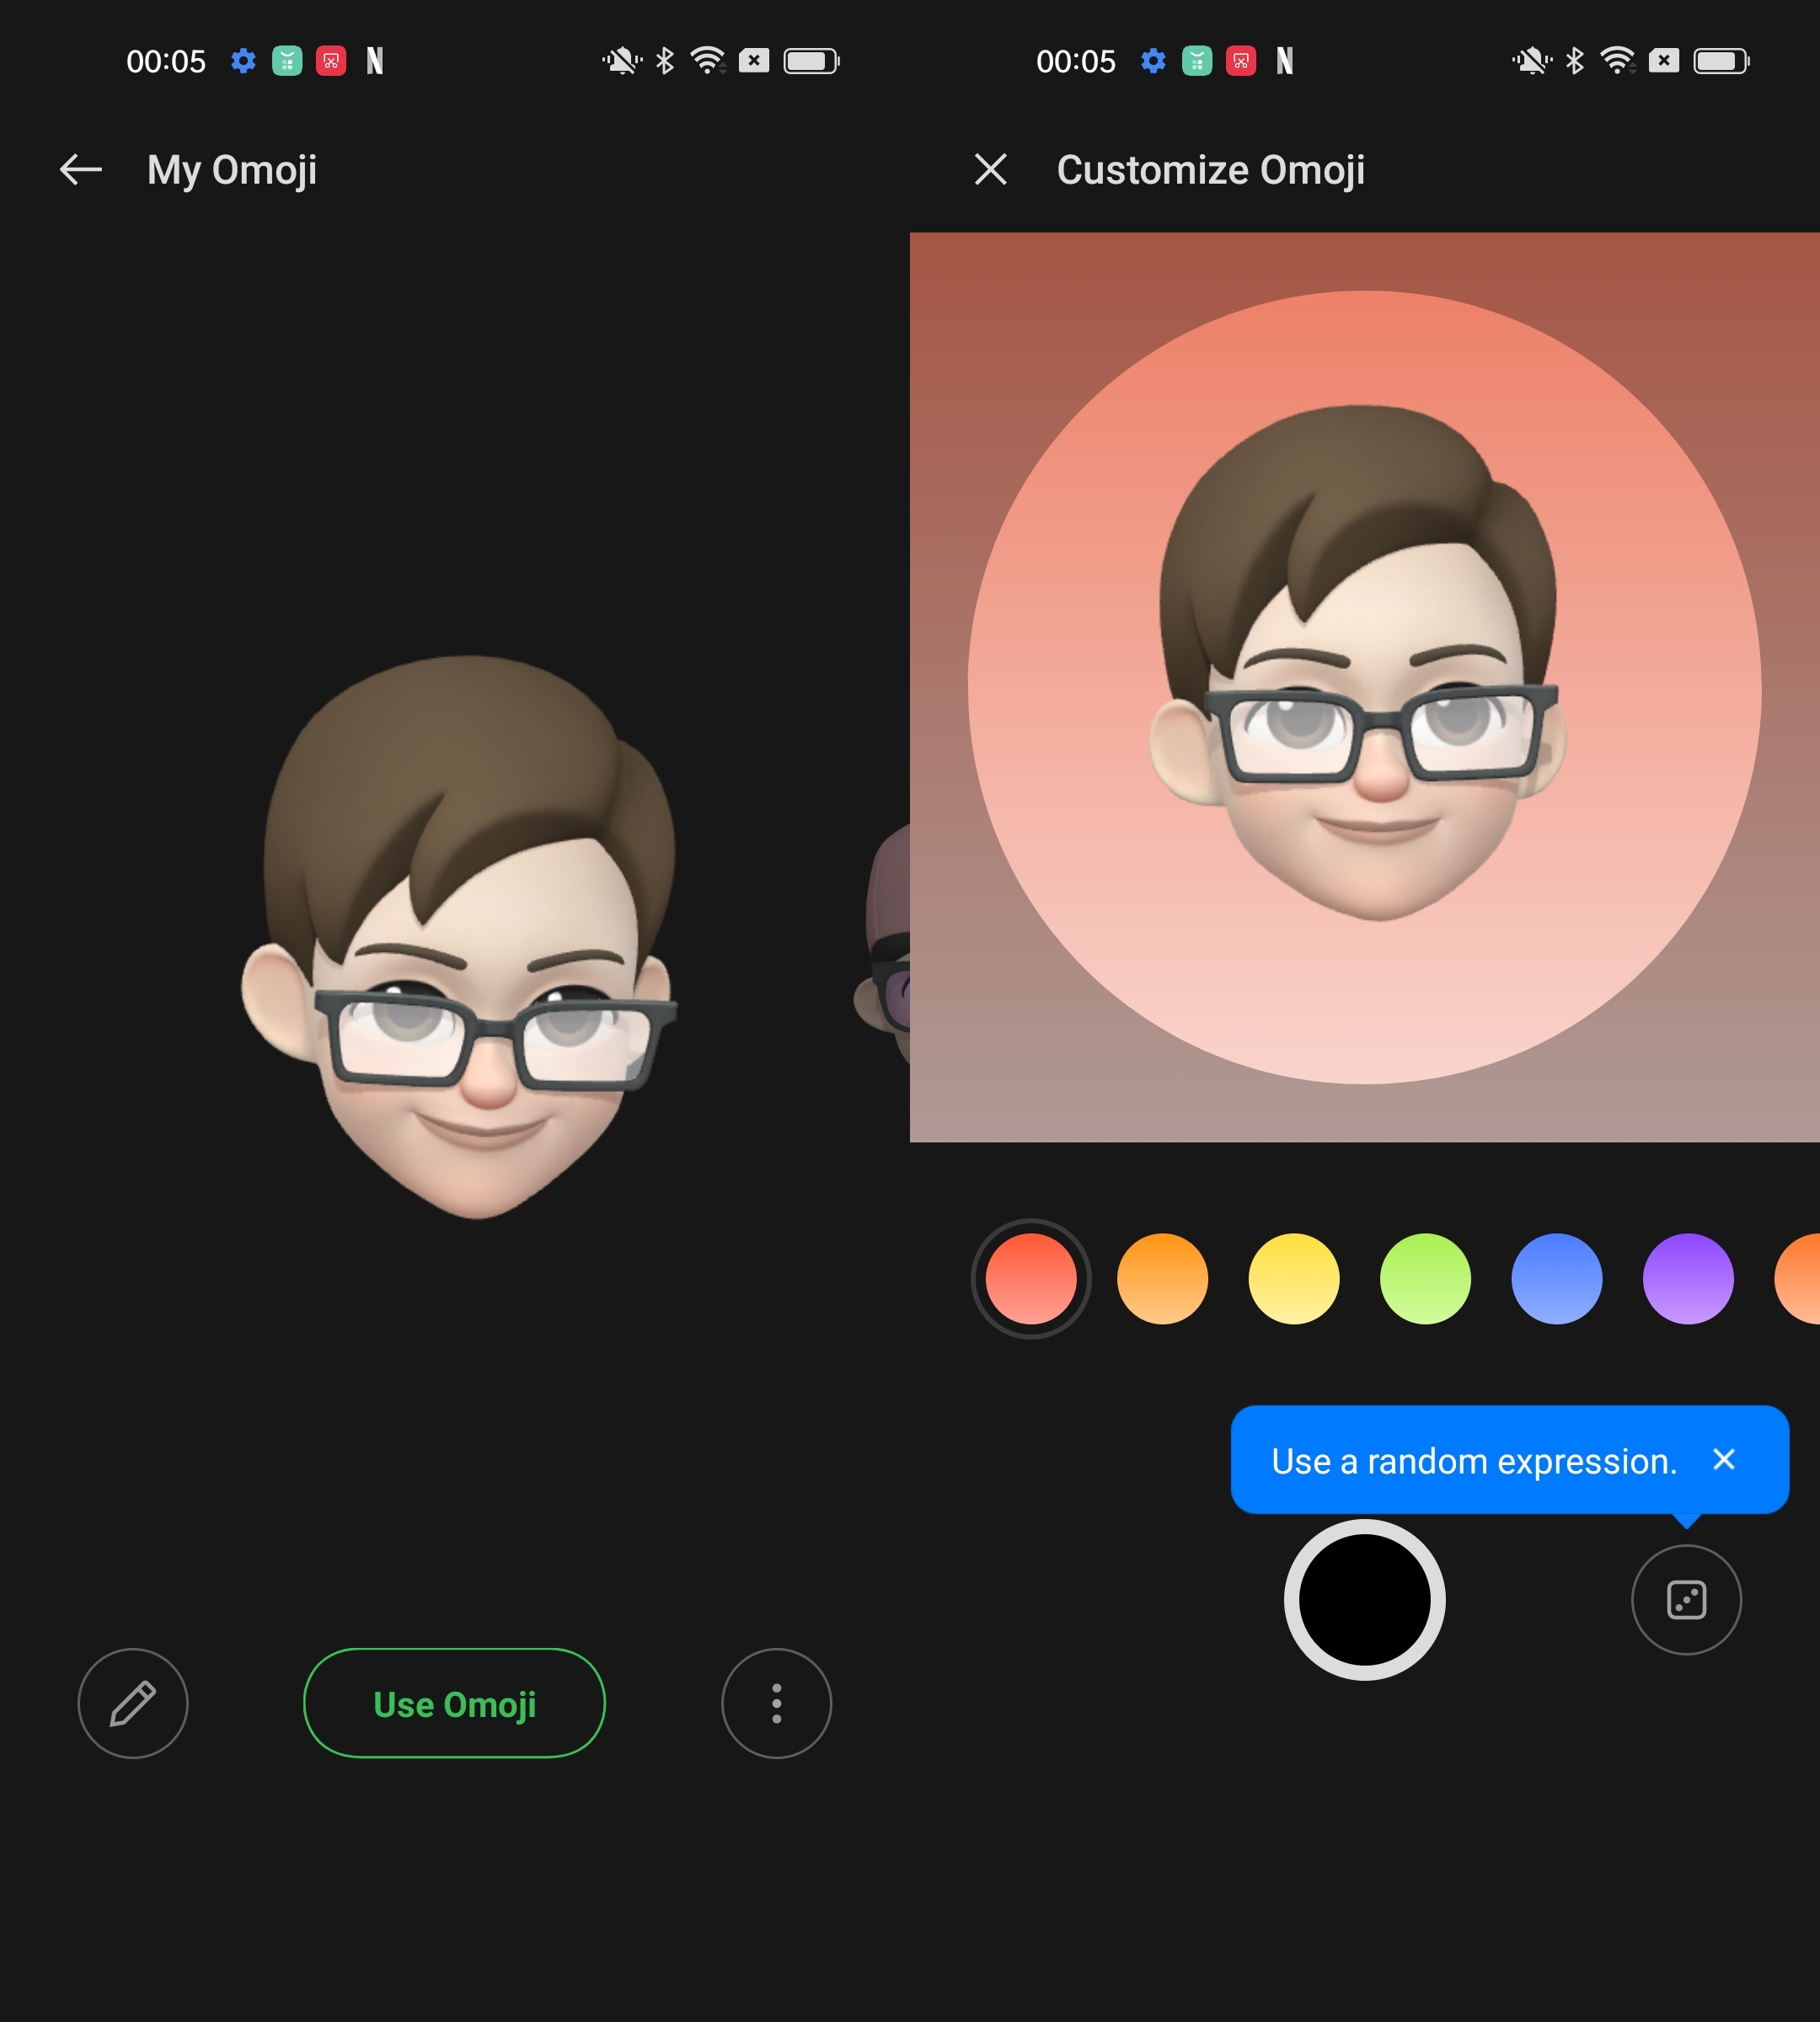This screenshot has height=2022, width=1820.
Task: Tap the Use Omoji button
Action: point(454,1703)
